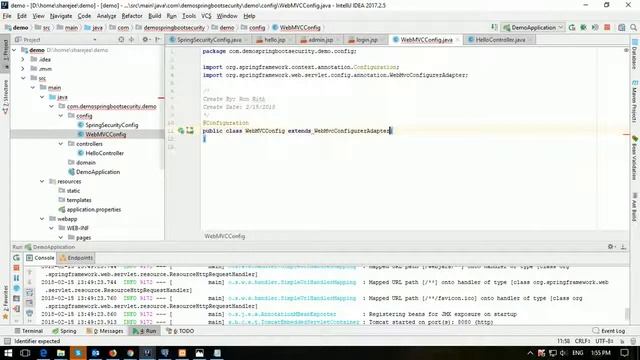The height and width of the screenshot is (360, 640).
Task: Select SpringSecurityConfig class in project tree
Action: click(x=112, y=125)
